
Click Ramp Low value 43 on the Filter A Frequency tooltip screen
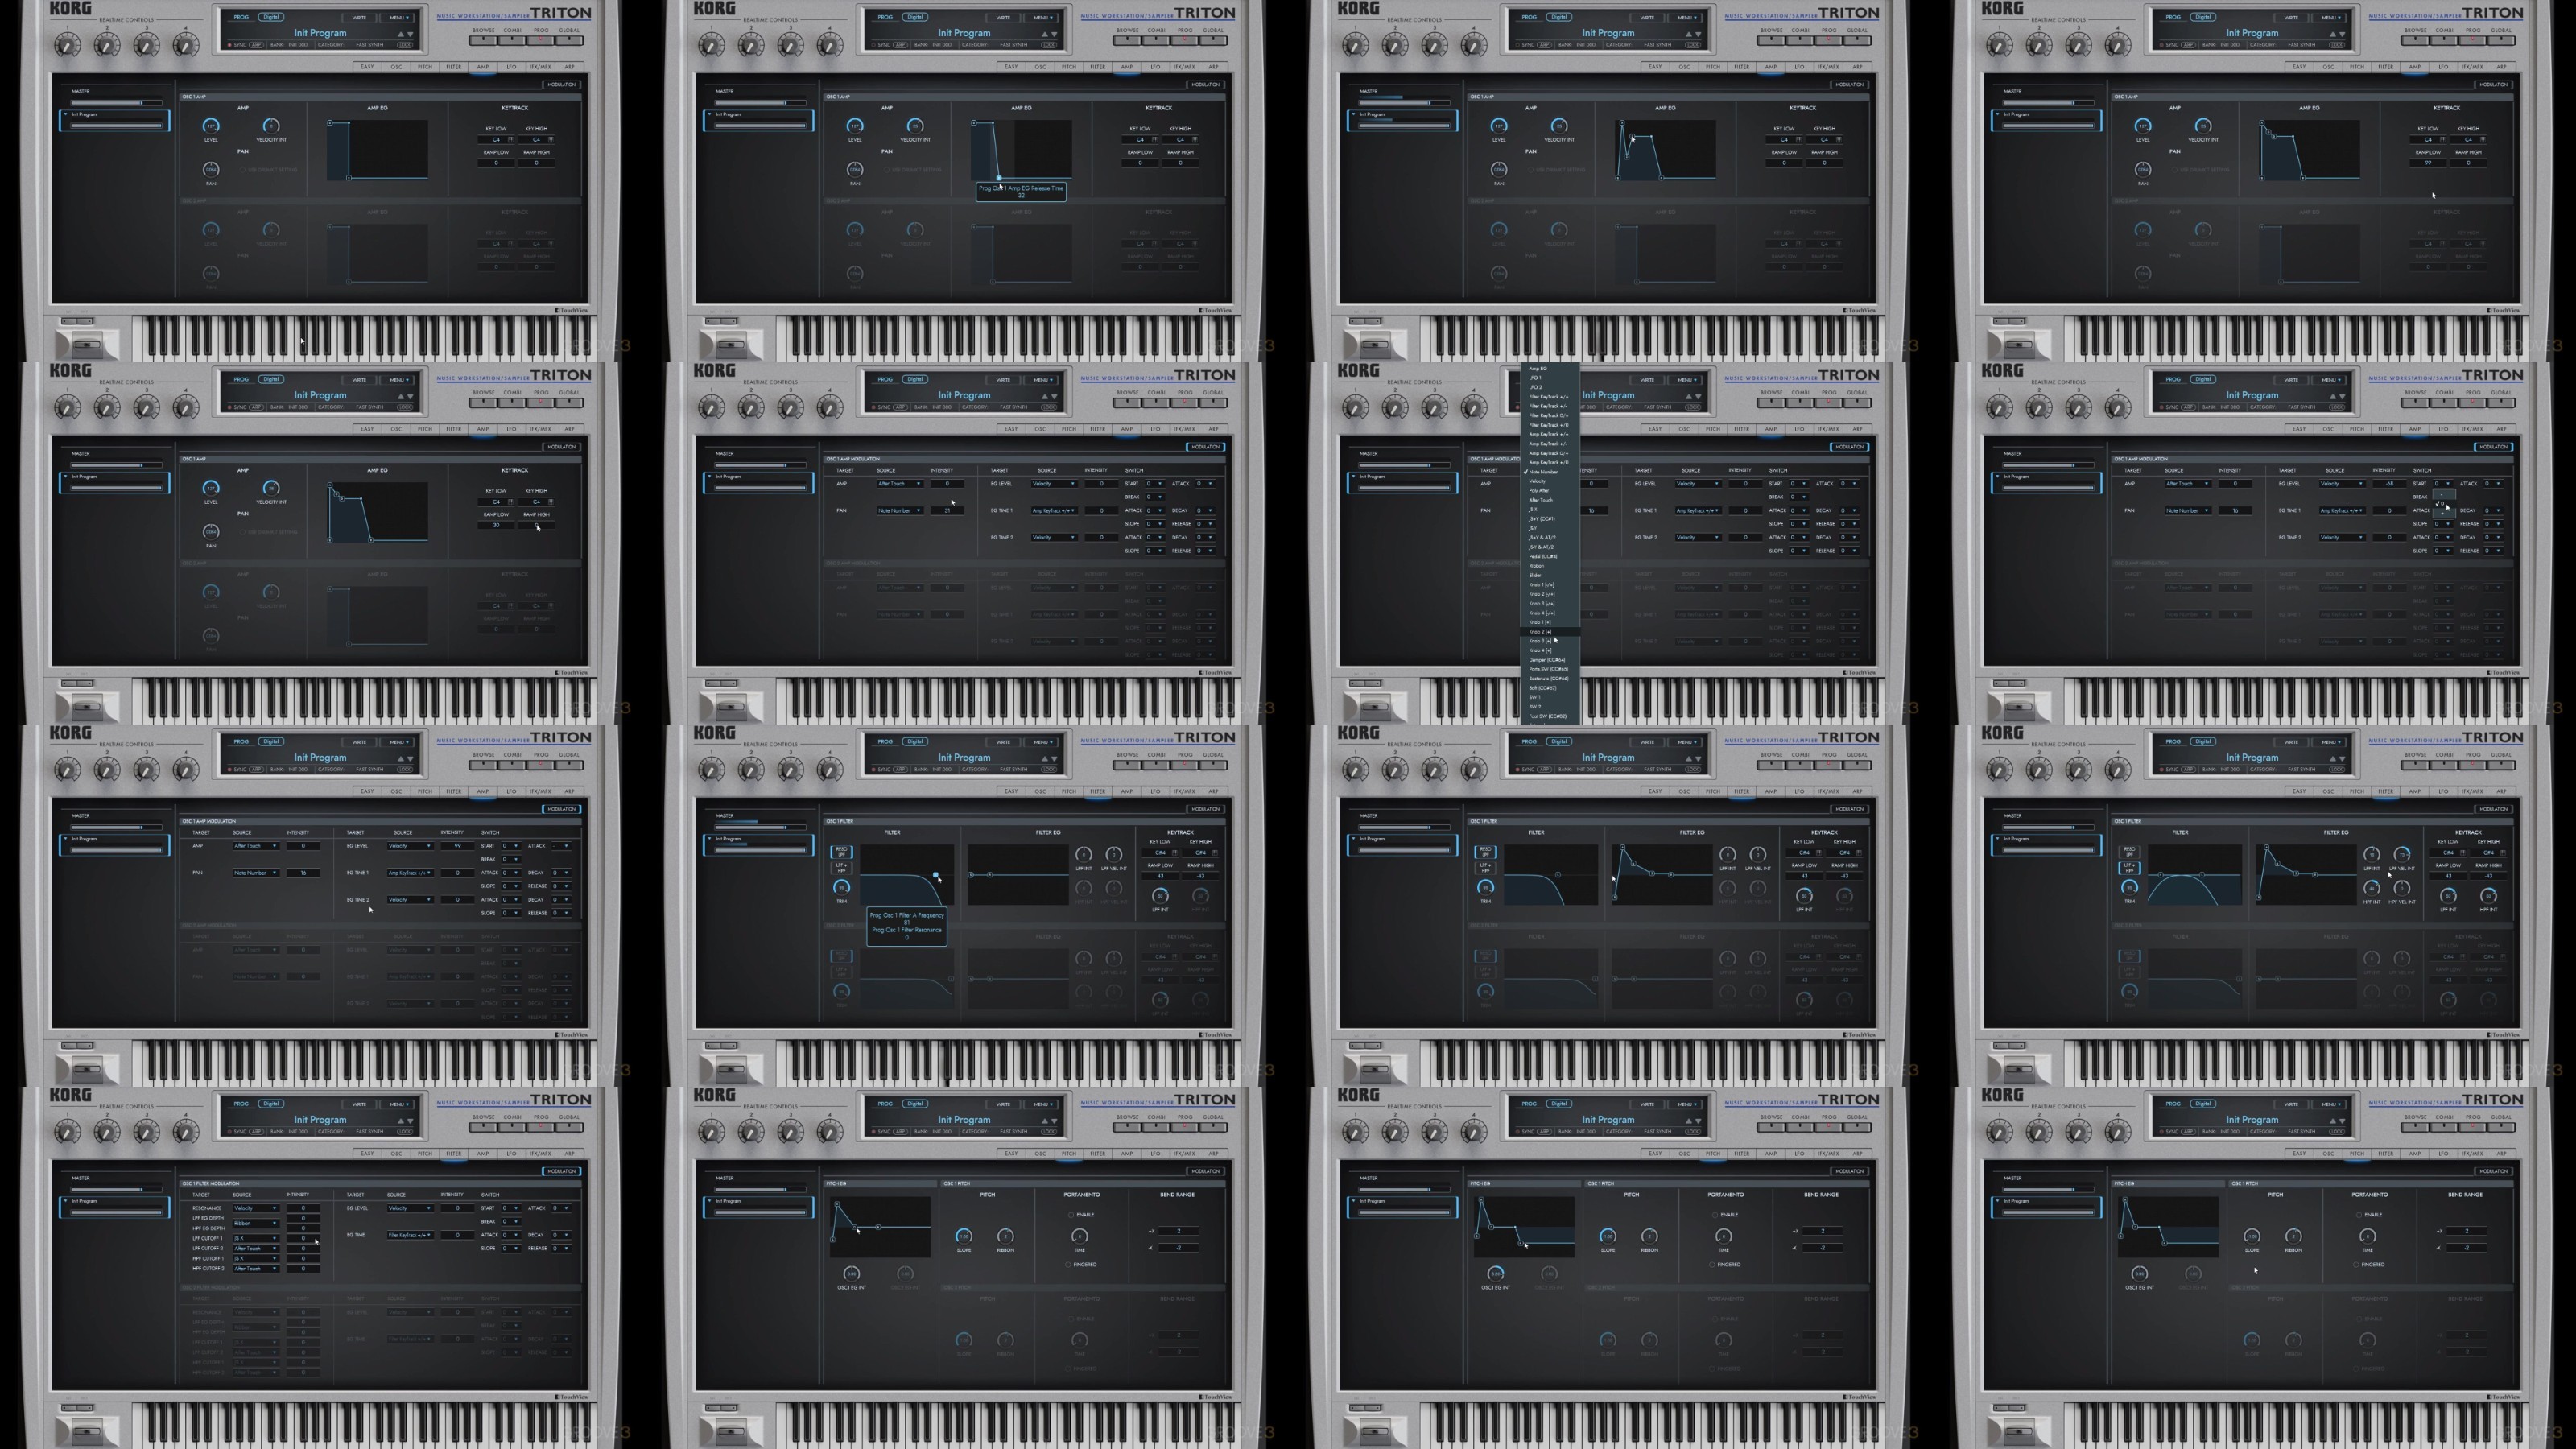(1161, 876)
